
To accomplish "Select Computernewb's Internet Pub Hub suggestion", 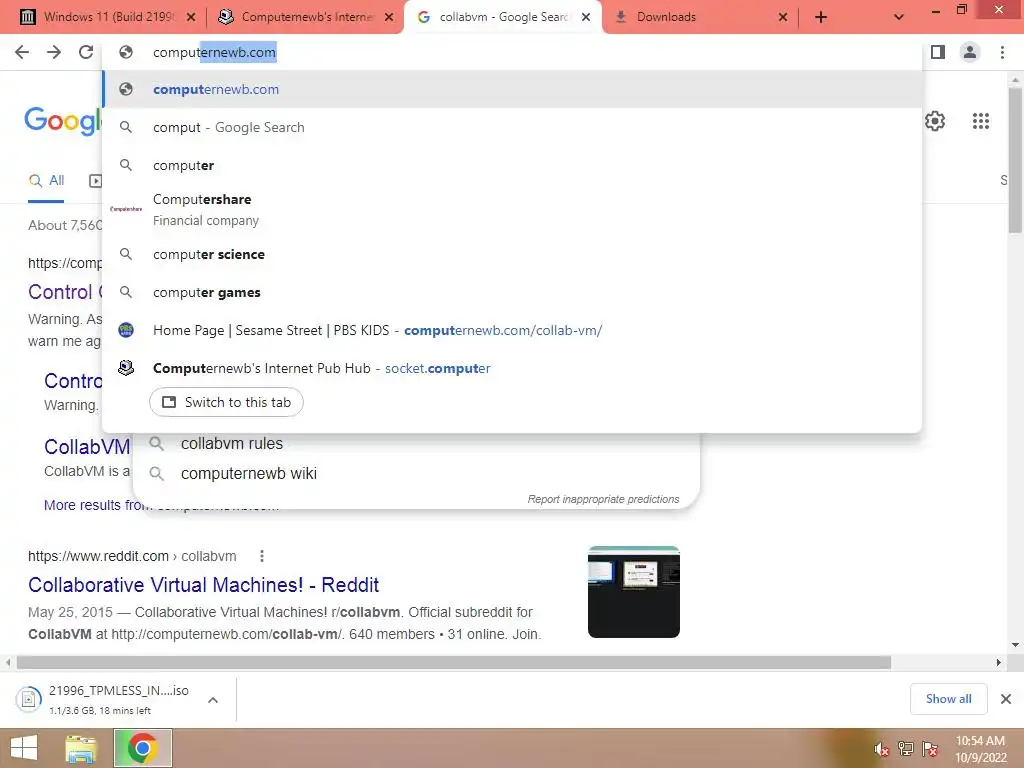I will pos(512,368).
